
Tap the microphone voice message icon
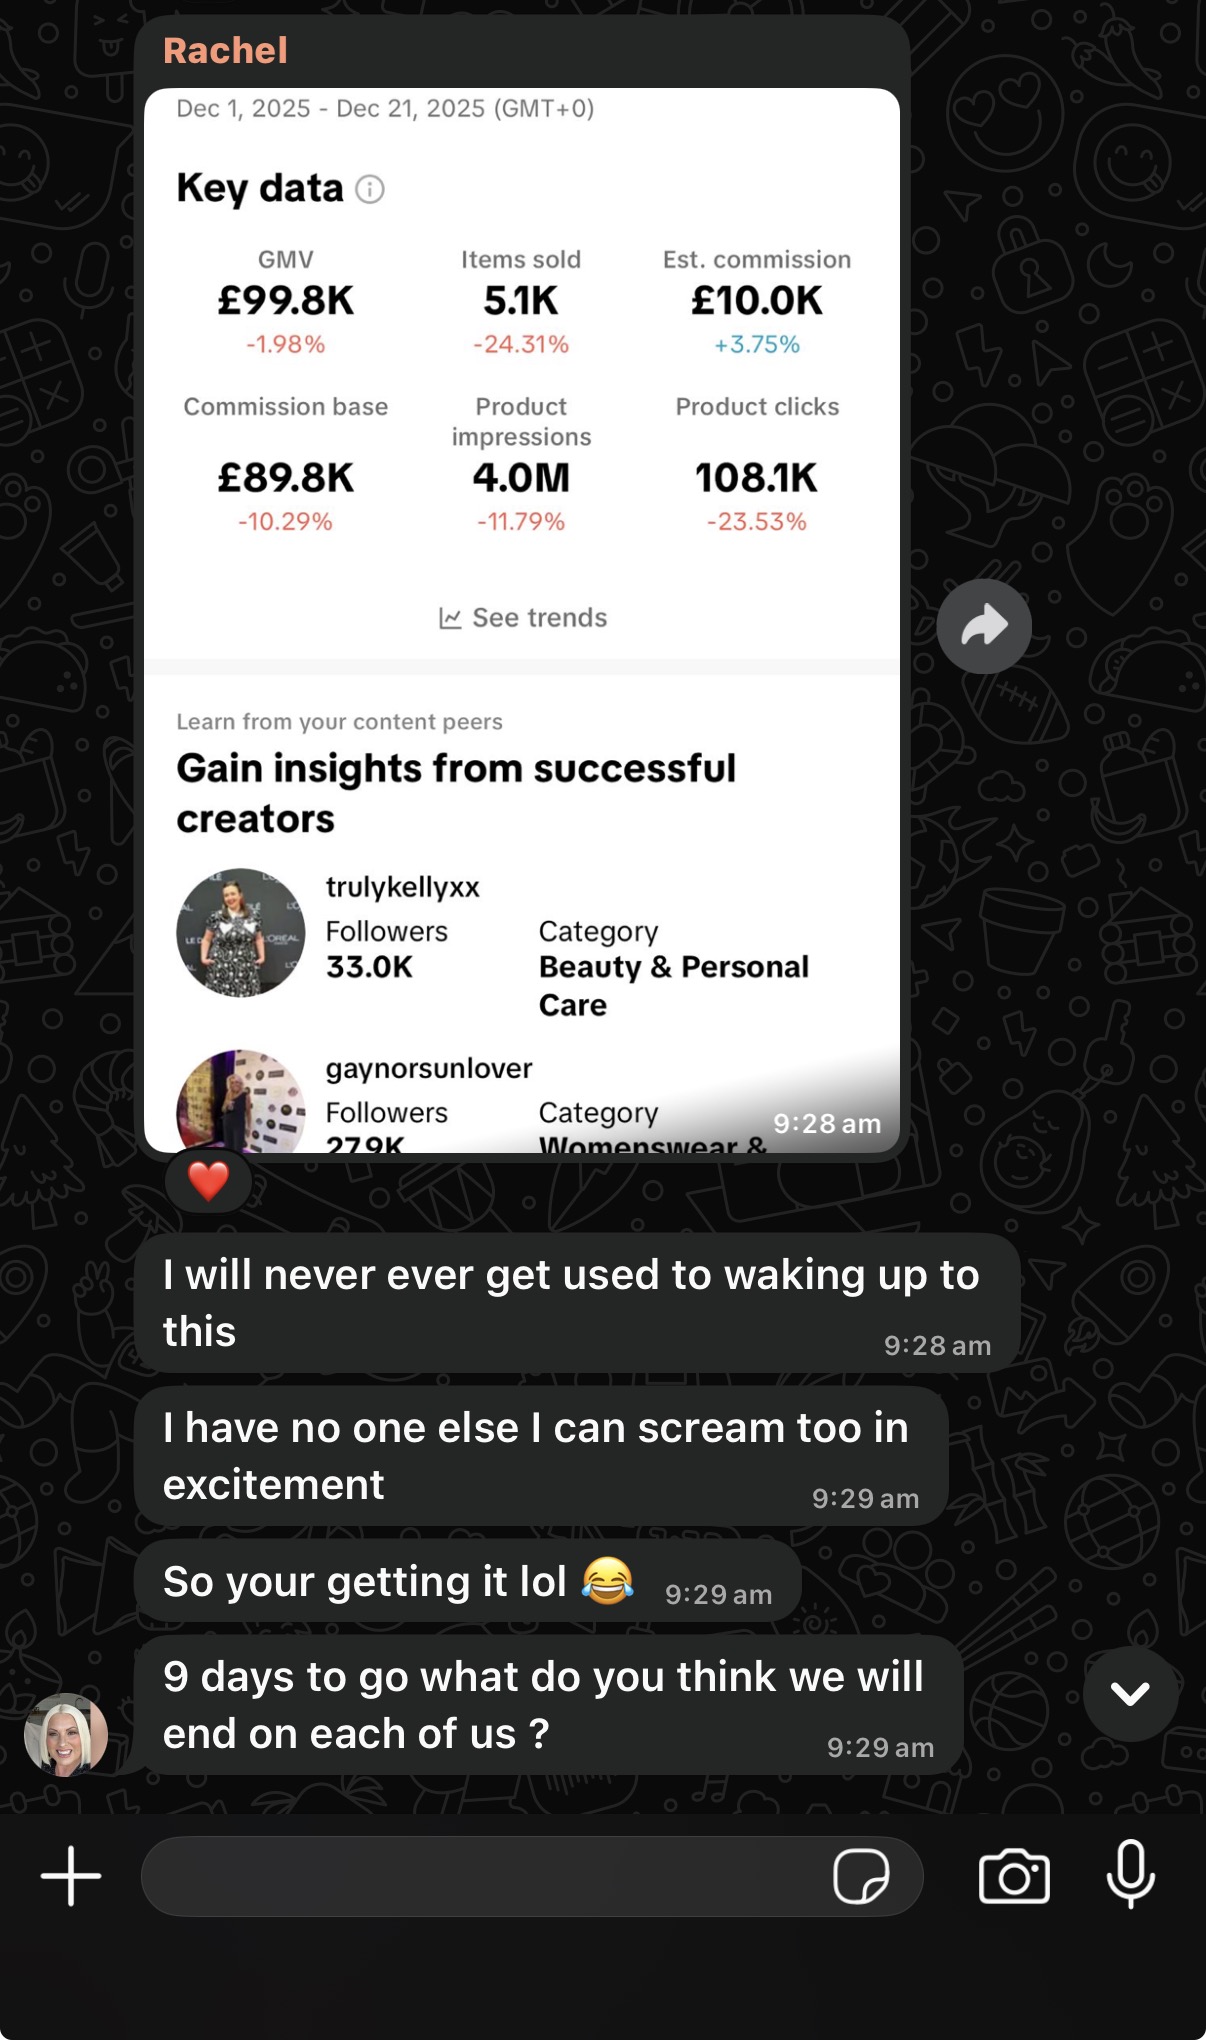(1131, 1874)
